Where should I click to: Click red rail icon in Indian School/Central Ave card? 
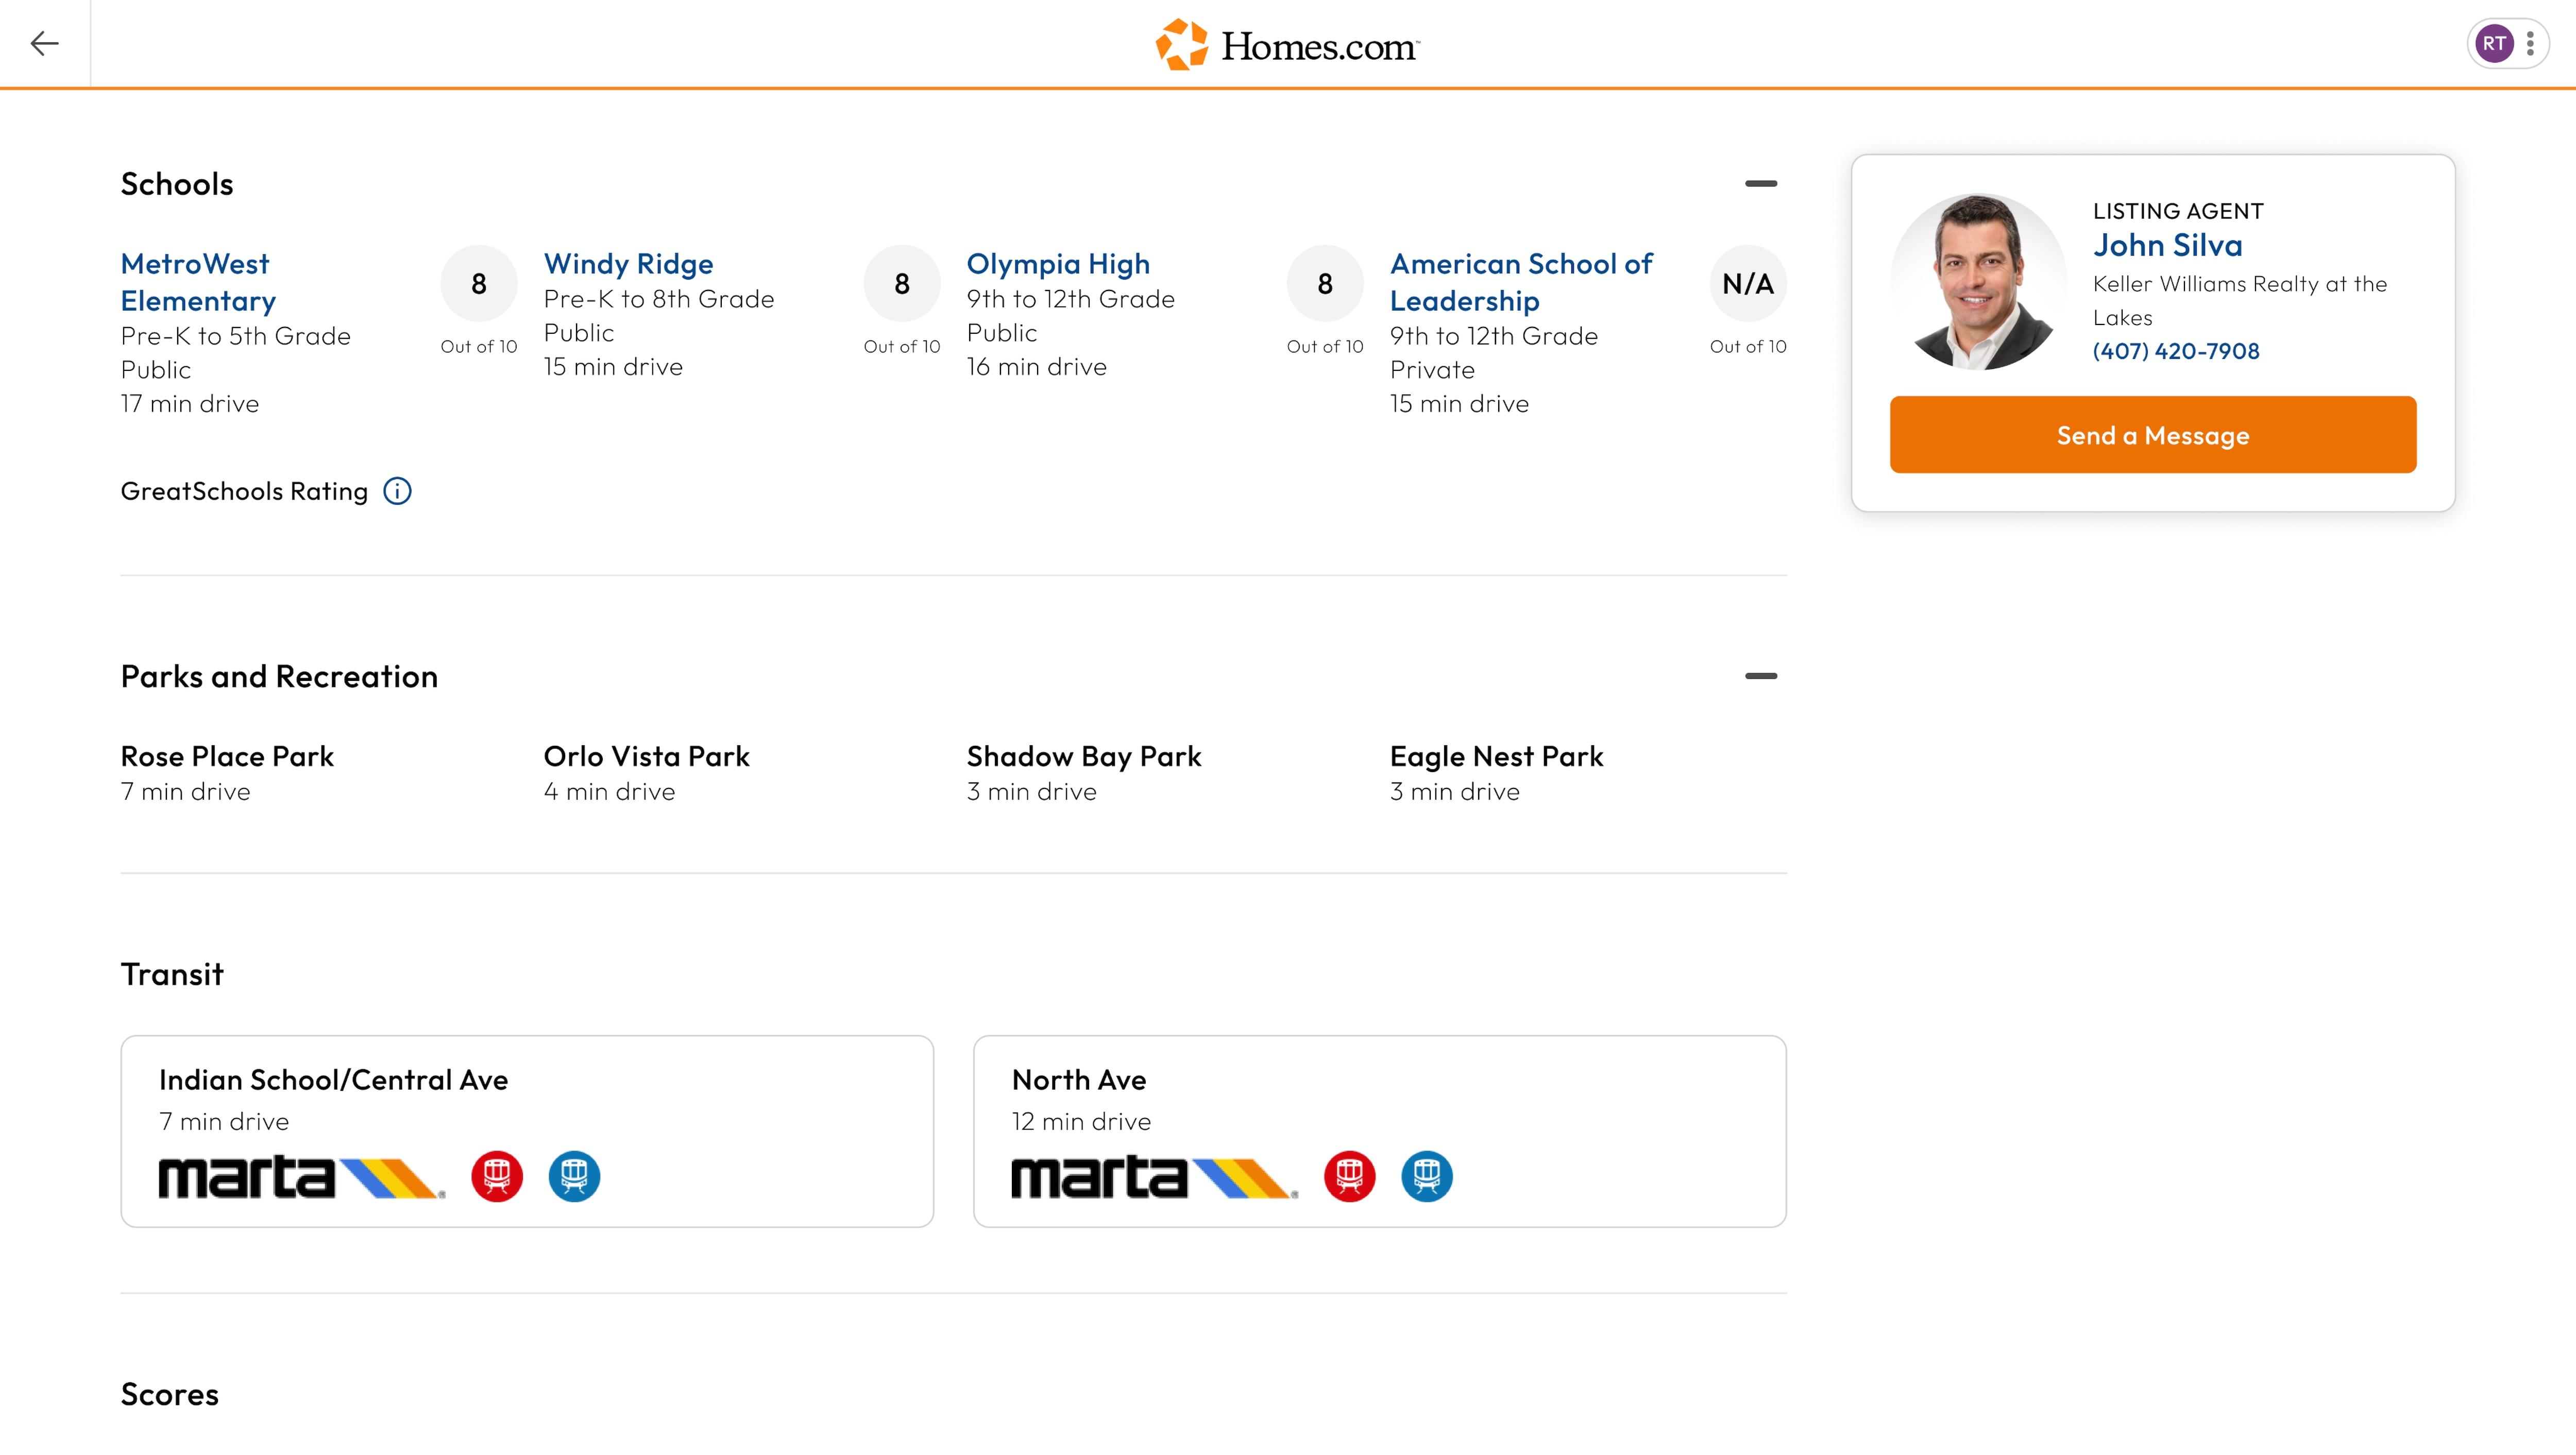497,1176
